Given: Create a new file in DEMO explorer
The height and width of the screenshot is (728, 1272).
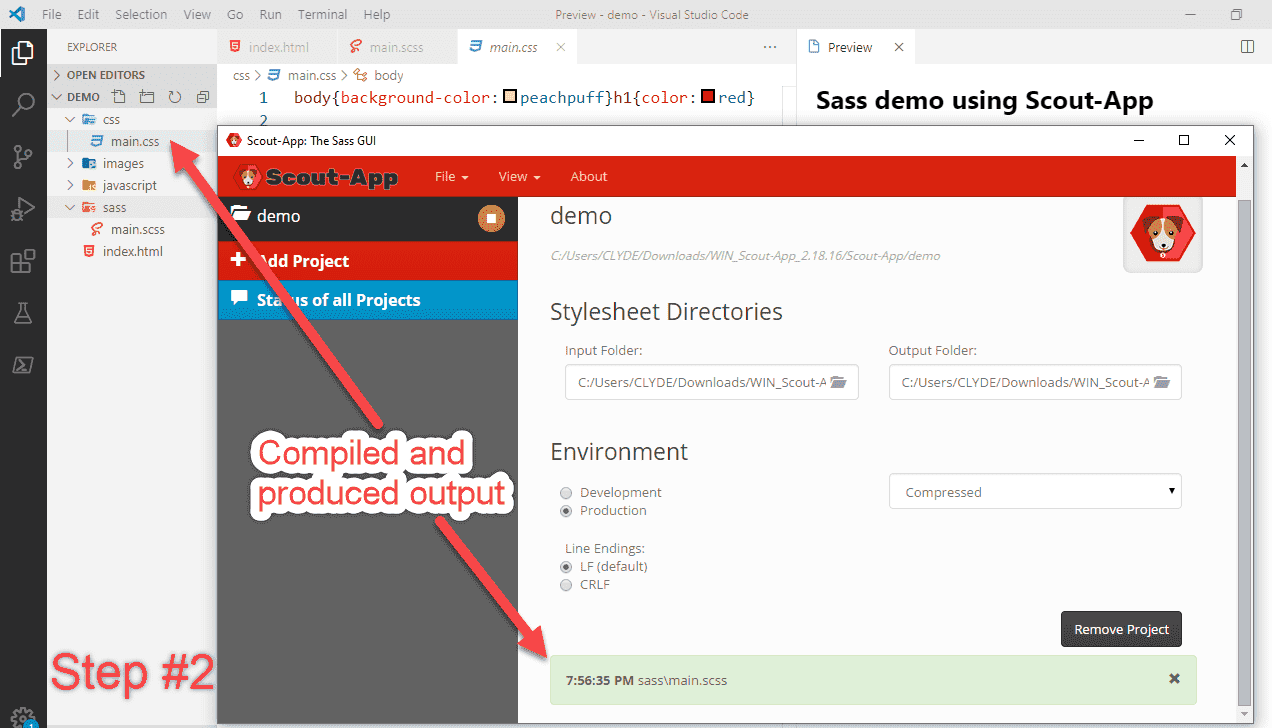Looking at the screenshot, I should pos(119,97).
